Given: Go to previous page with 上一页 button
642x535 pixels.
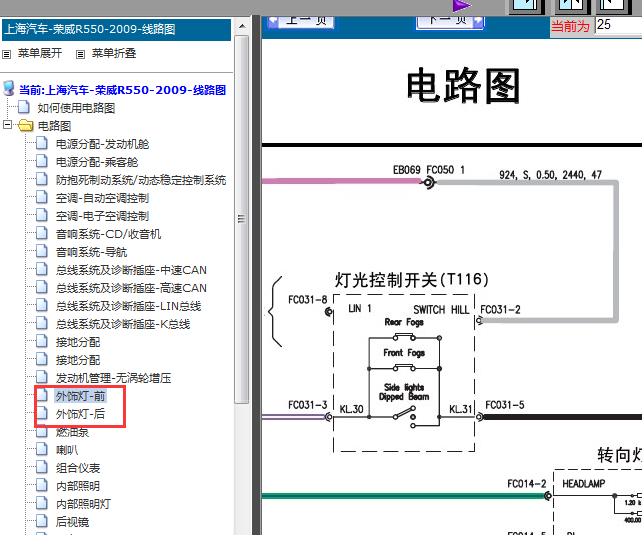Looking at the screenshot, I should pyautogui.click(x=301, y=21).
